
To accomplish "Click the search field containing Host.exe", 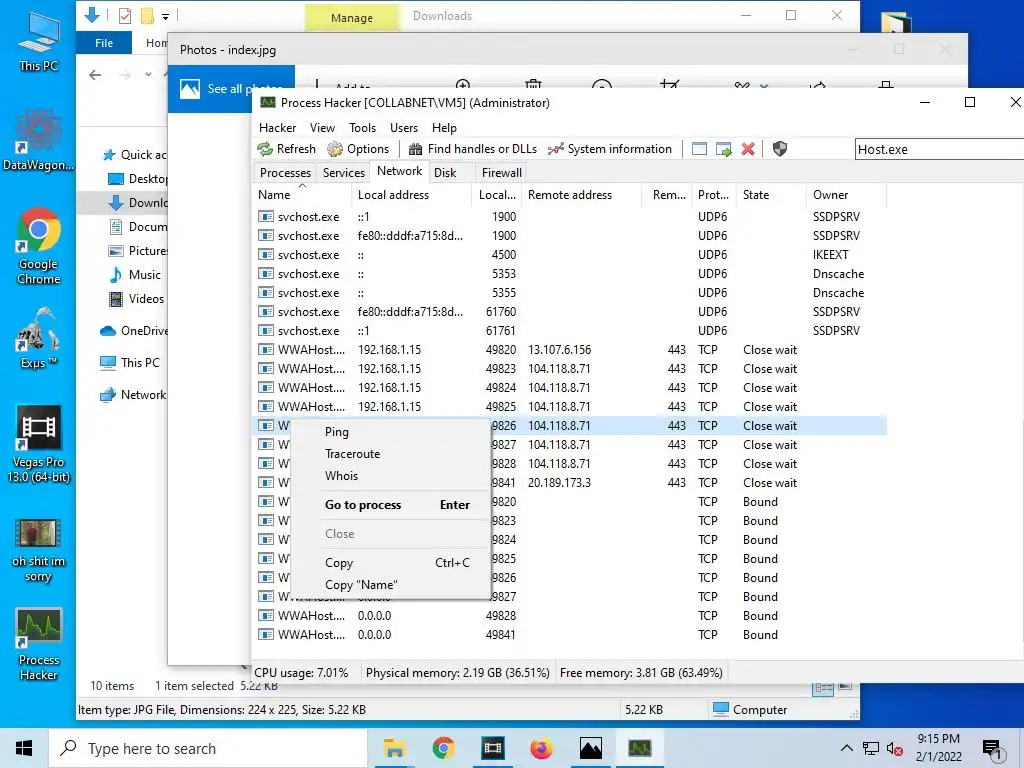I will [939, 149].
